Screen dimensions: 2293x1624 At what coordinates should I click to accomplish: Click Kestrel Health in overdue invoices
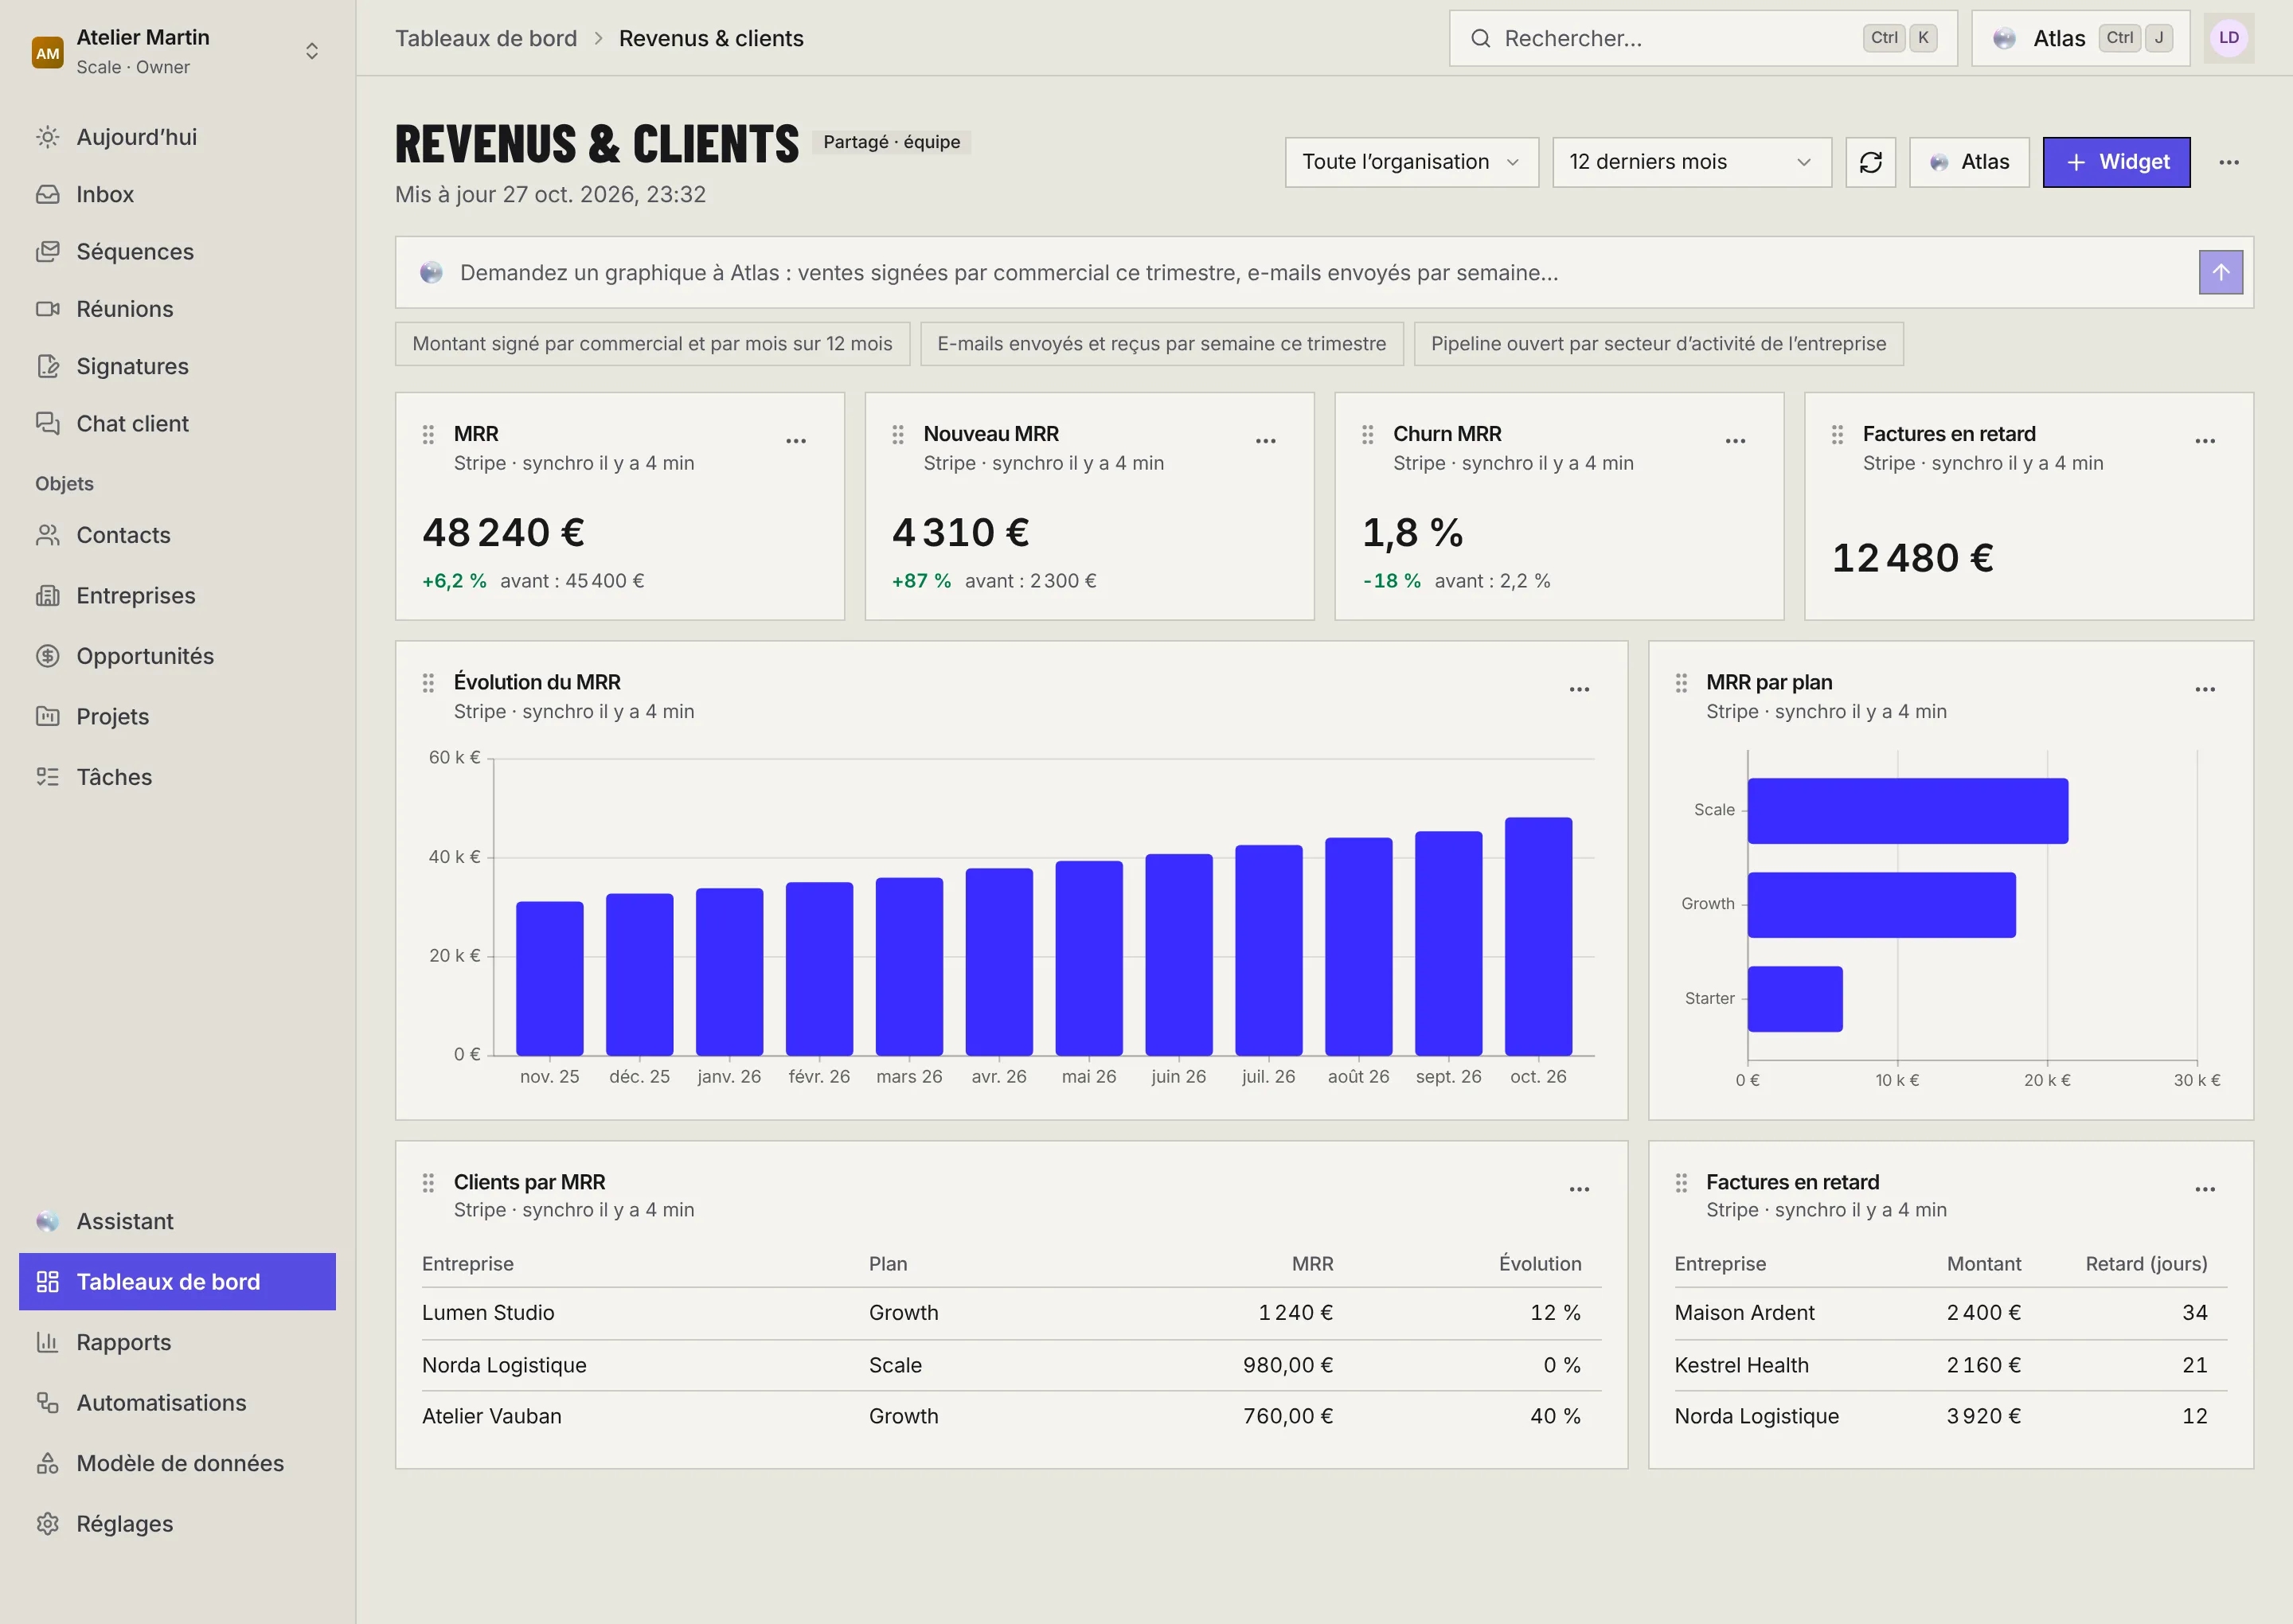(x=1741, y=1365)
